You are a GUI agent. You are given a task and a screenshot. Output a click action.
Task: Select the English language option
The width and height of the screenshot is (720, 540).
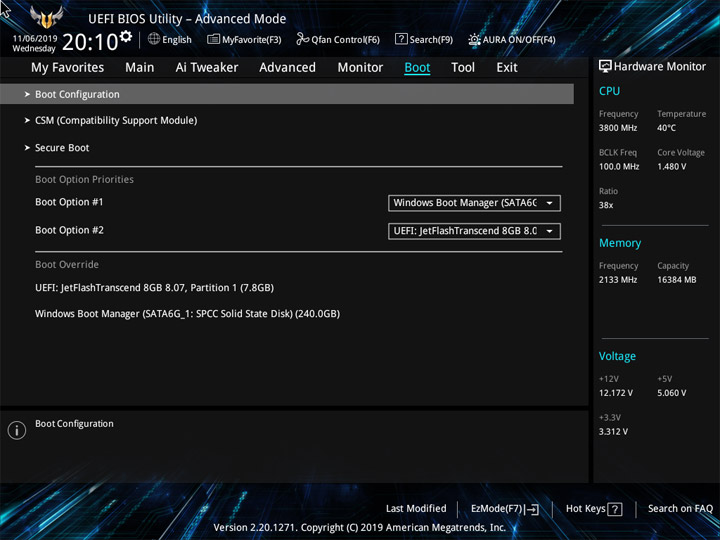[x=177, y=40]
